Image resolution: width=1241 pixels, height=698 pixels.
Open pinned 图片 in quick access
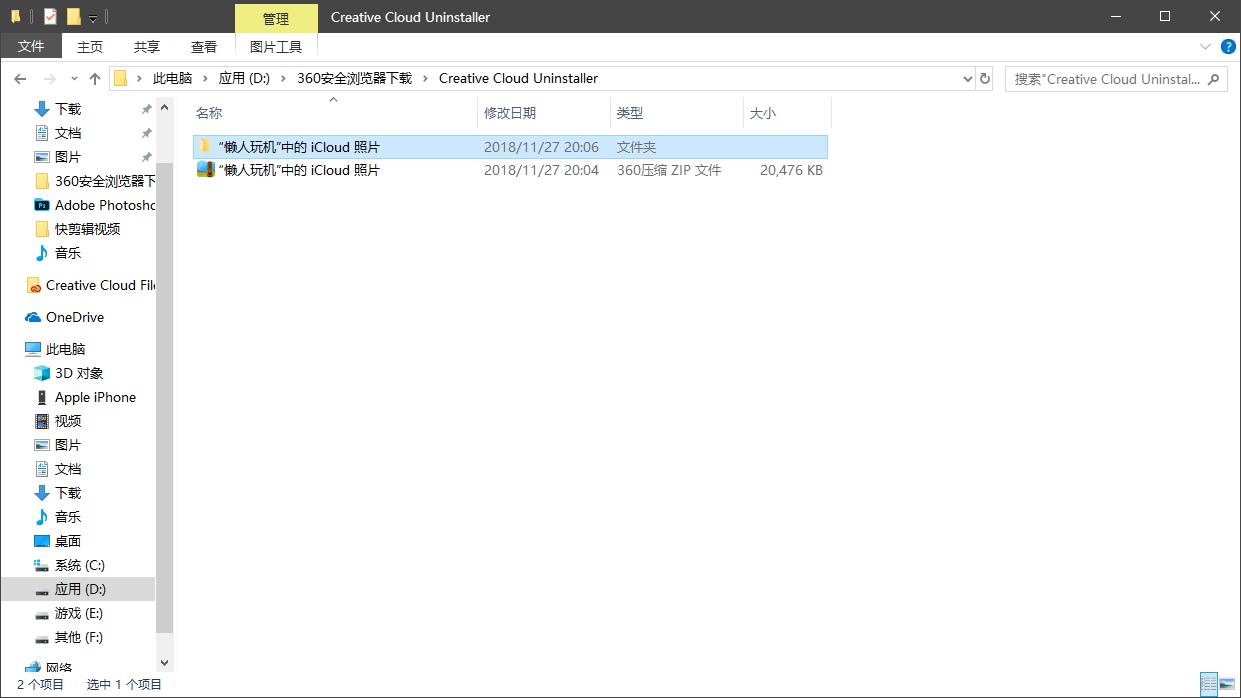68,157
